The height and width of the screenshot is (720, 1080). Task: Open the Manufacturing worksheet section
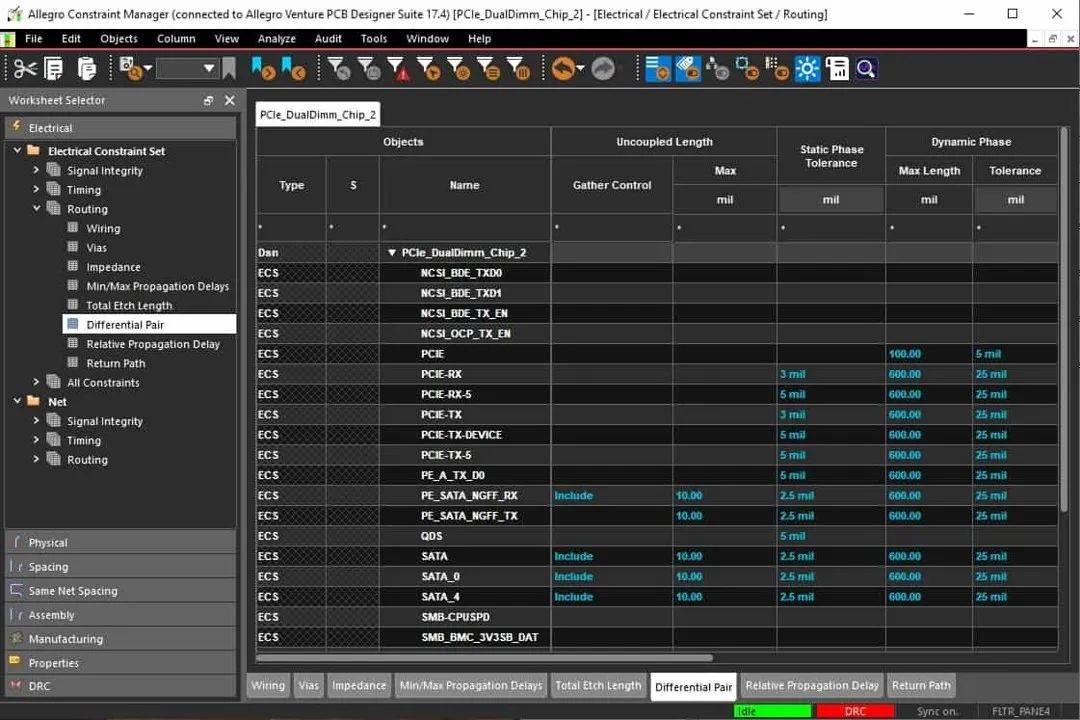[x=65, y=639]
